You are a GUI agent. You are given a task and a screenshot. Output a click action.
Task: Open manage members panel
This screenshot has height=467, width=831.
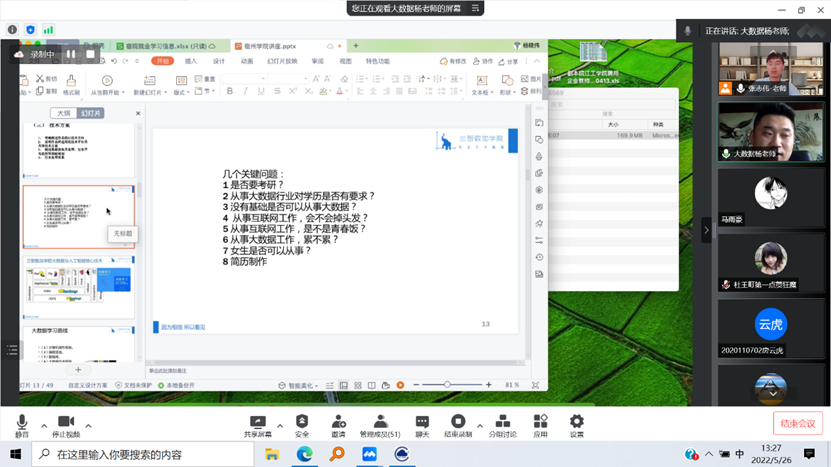[x=380, y=423]
